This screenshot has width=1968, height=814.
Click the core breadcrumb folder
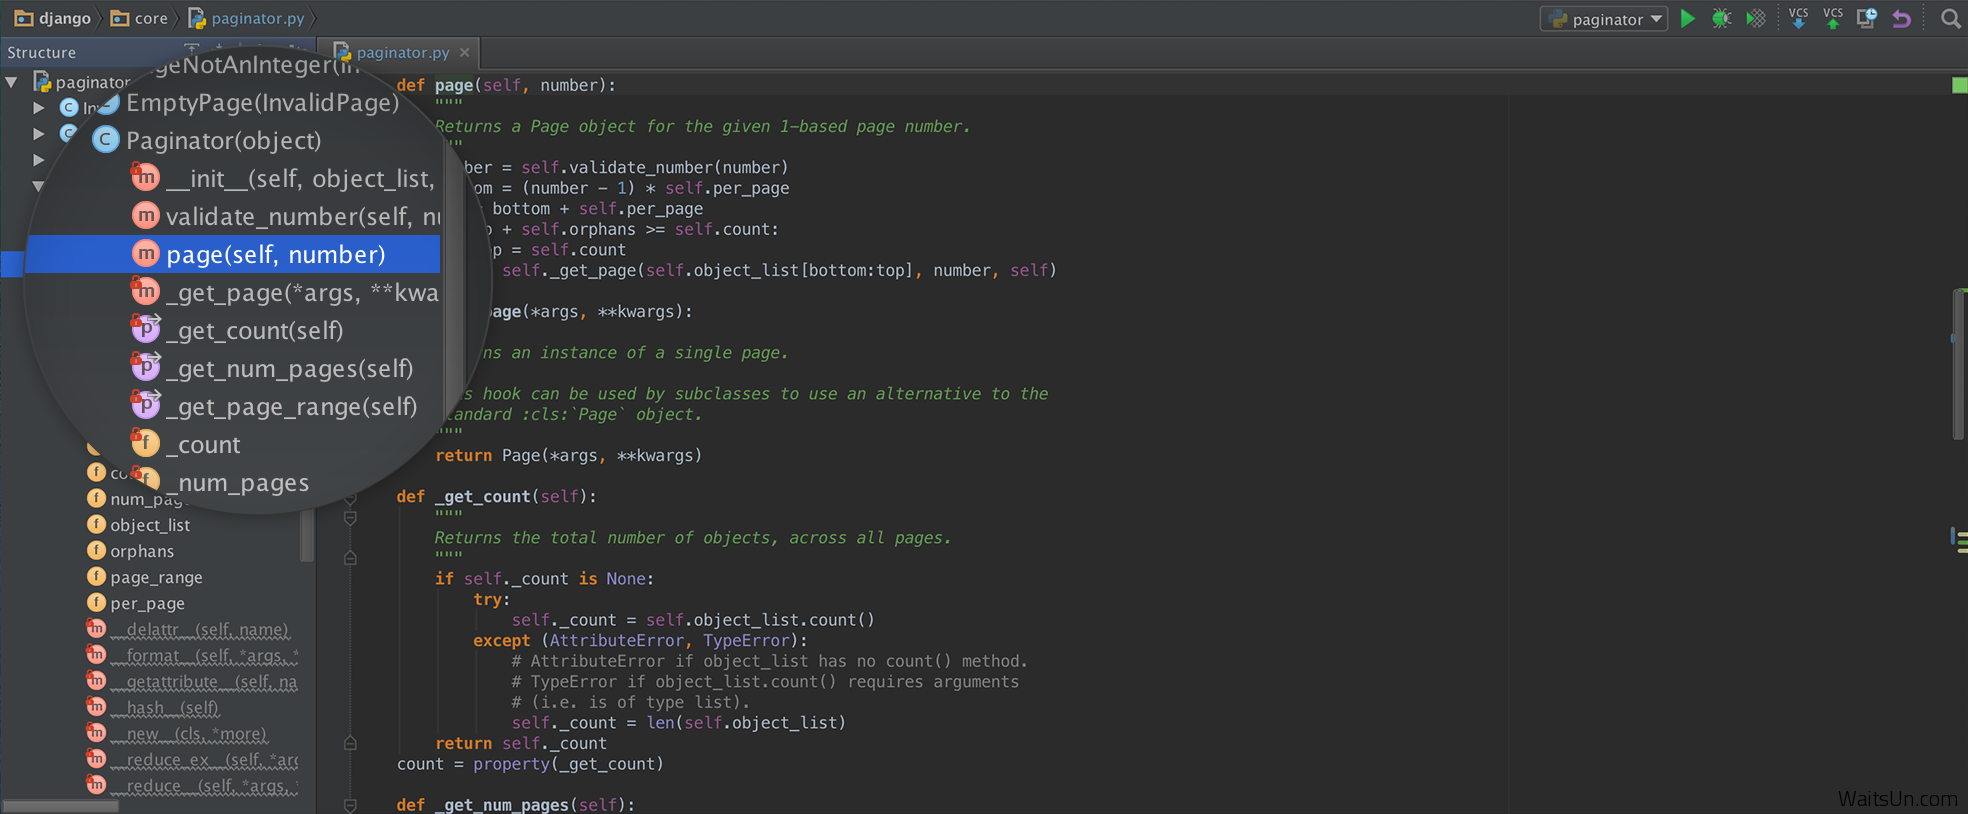click(140, 18)
